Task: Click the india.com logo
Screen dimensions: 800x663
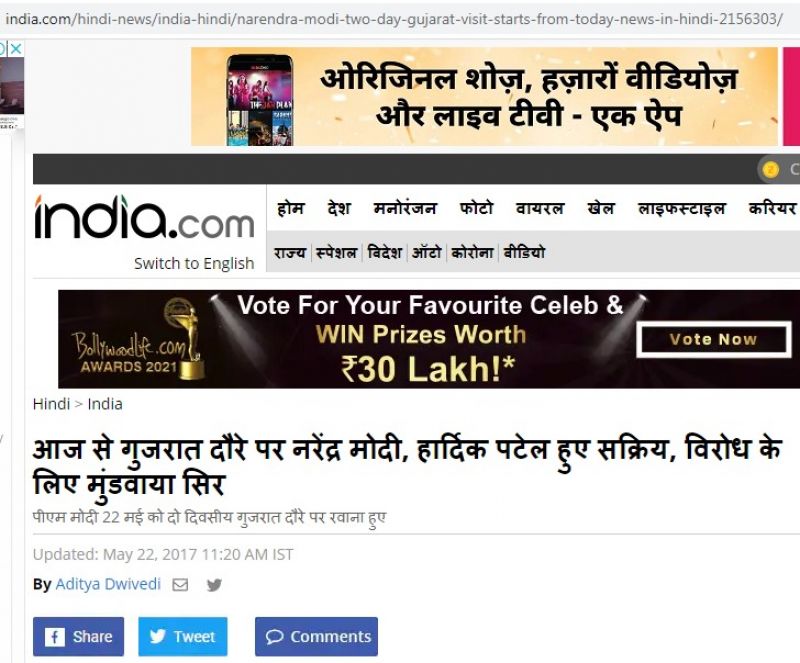Action: [144, 217]
